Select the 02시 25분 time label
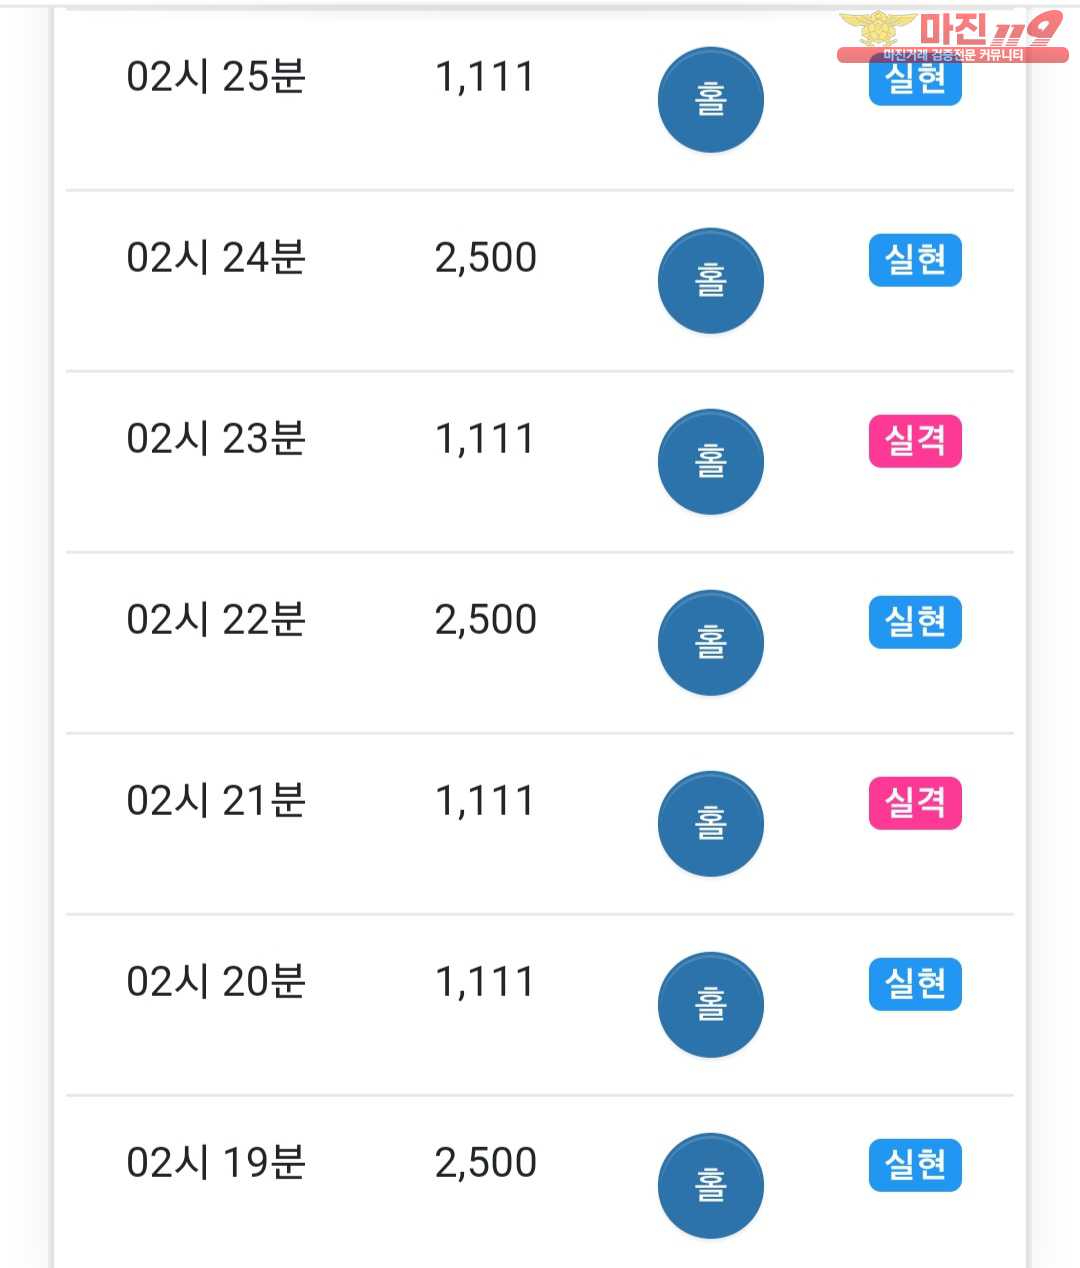 [216, 77]
